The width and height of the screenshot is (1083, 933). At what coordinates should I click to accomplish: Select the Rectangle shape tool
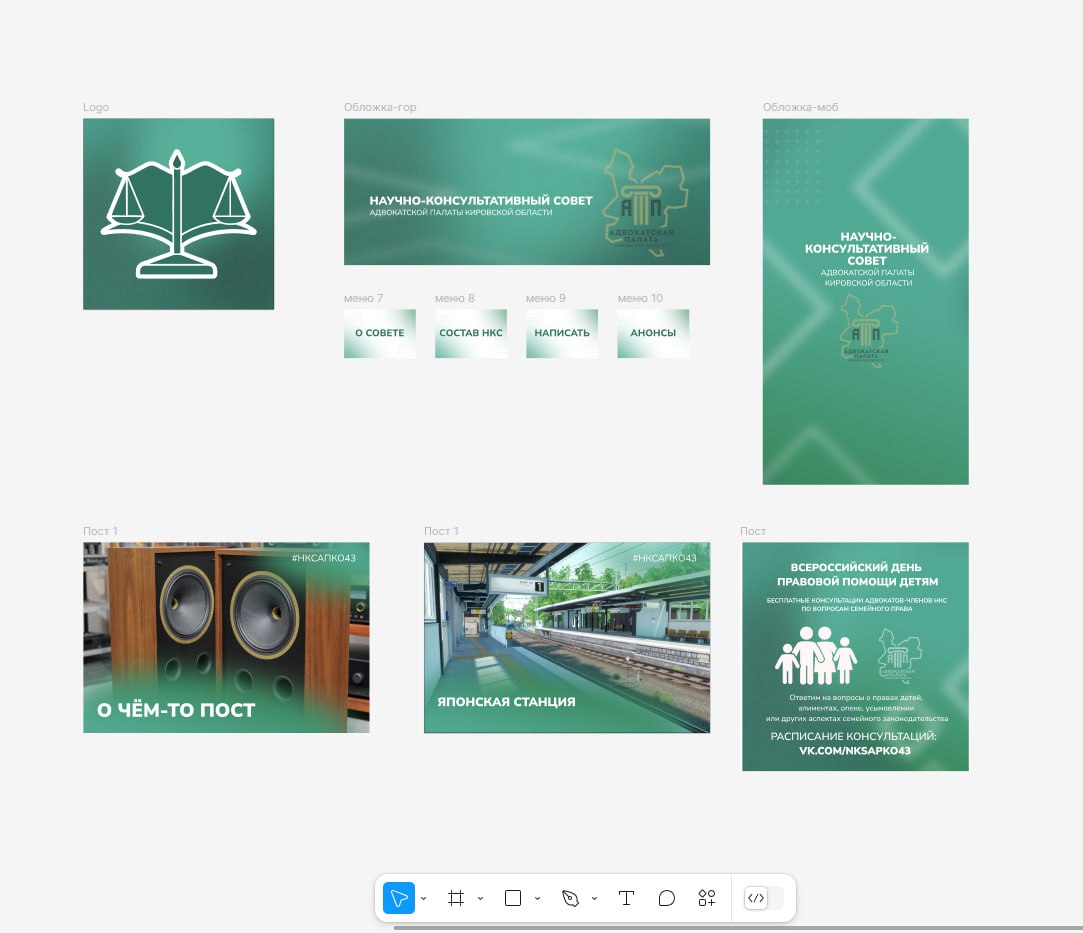(513, 898)
